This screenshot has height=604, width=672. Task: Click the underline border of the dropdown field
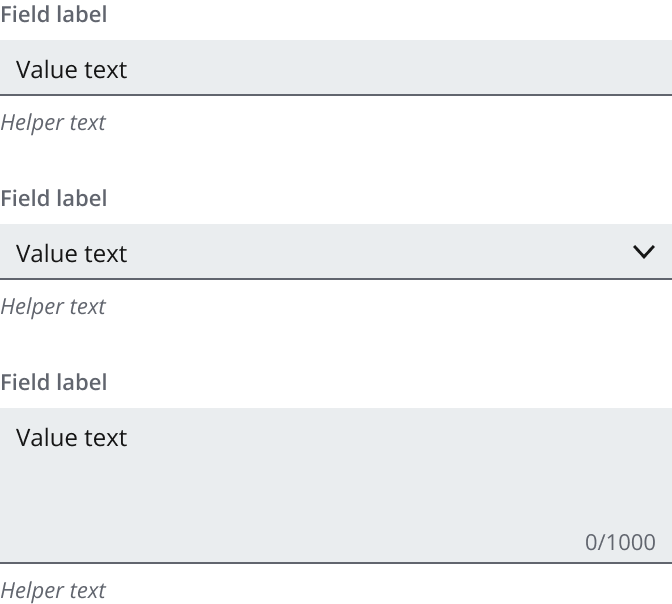click(x=336, y=279)
